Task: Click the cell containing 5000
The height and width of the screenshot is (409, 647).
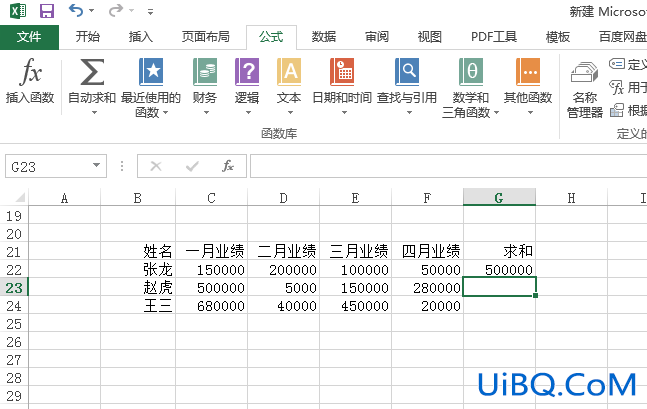Action: tap(283, 287)
